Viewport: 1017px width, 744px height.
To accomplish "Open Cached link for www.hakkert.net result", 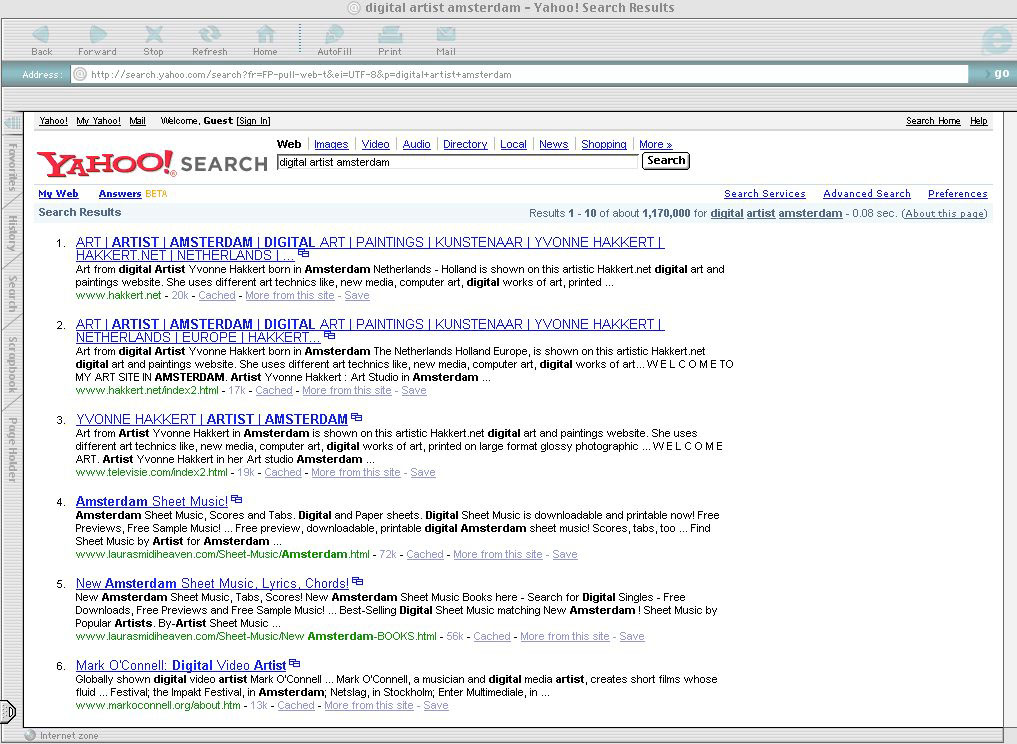I will (x=217, y=295).
